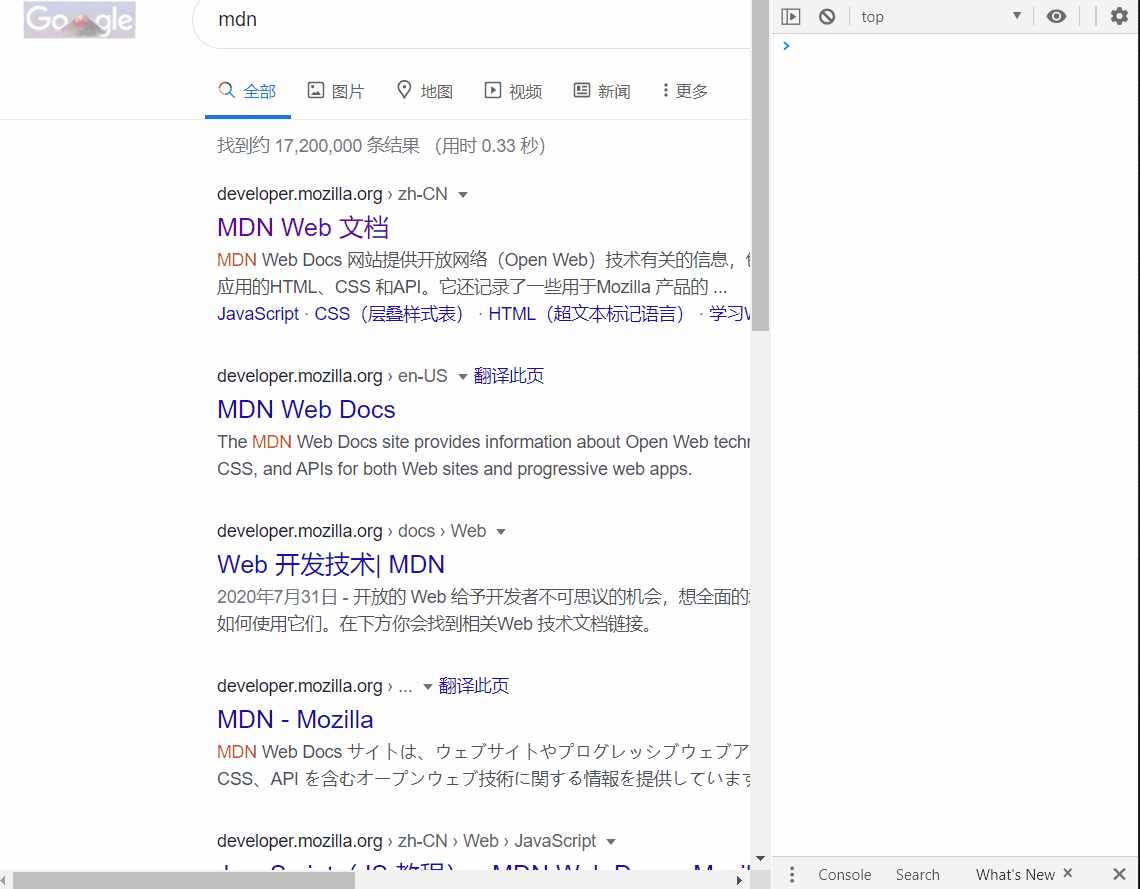Click the horizontal scrollbar thumb of the page

(184, 880)
